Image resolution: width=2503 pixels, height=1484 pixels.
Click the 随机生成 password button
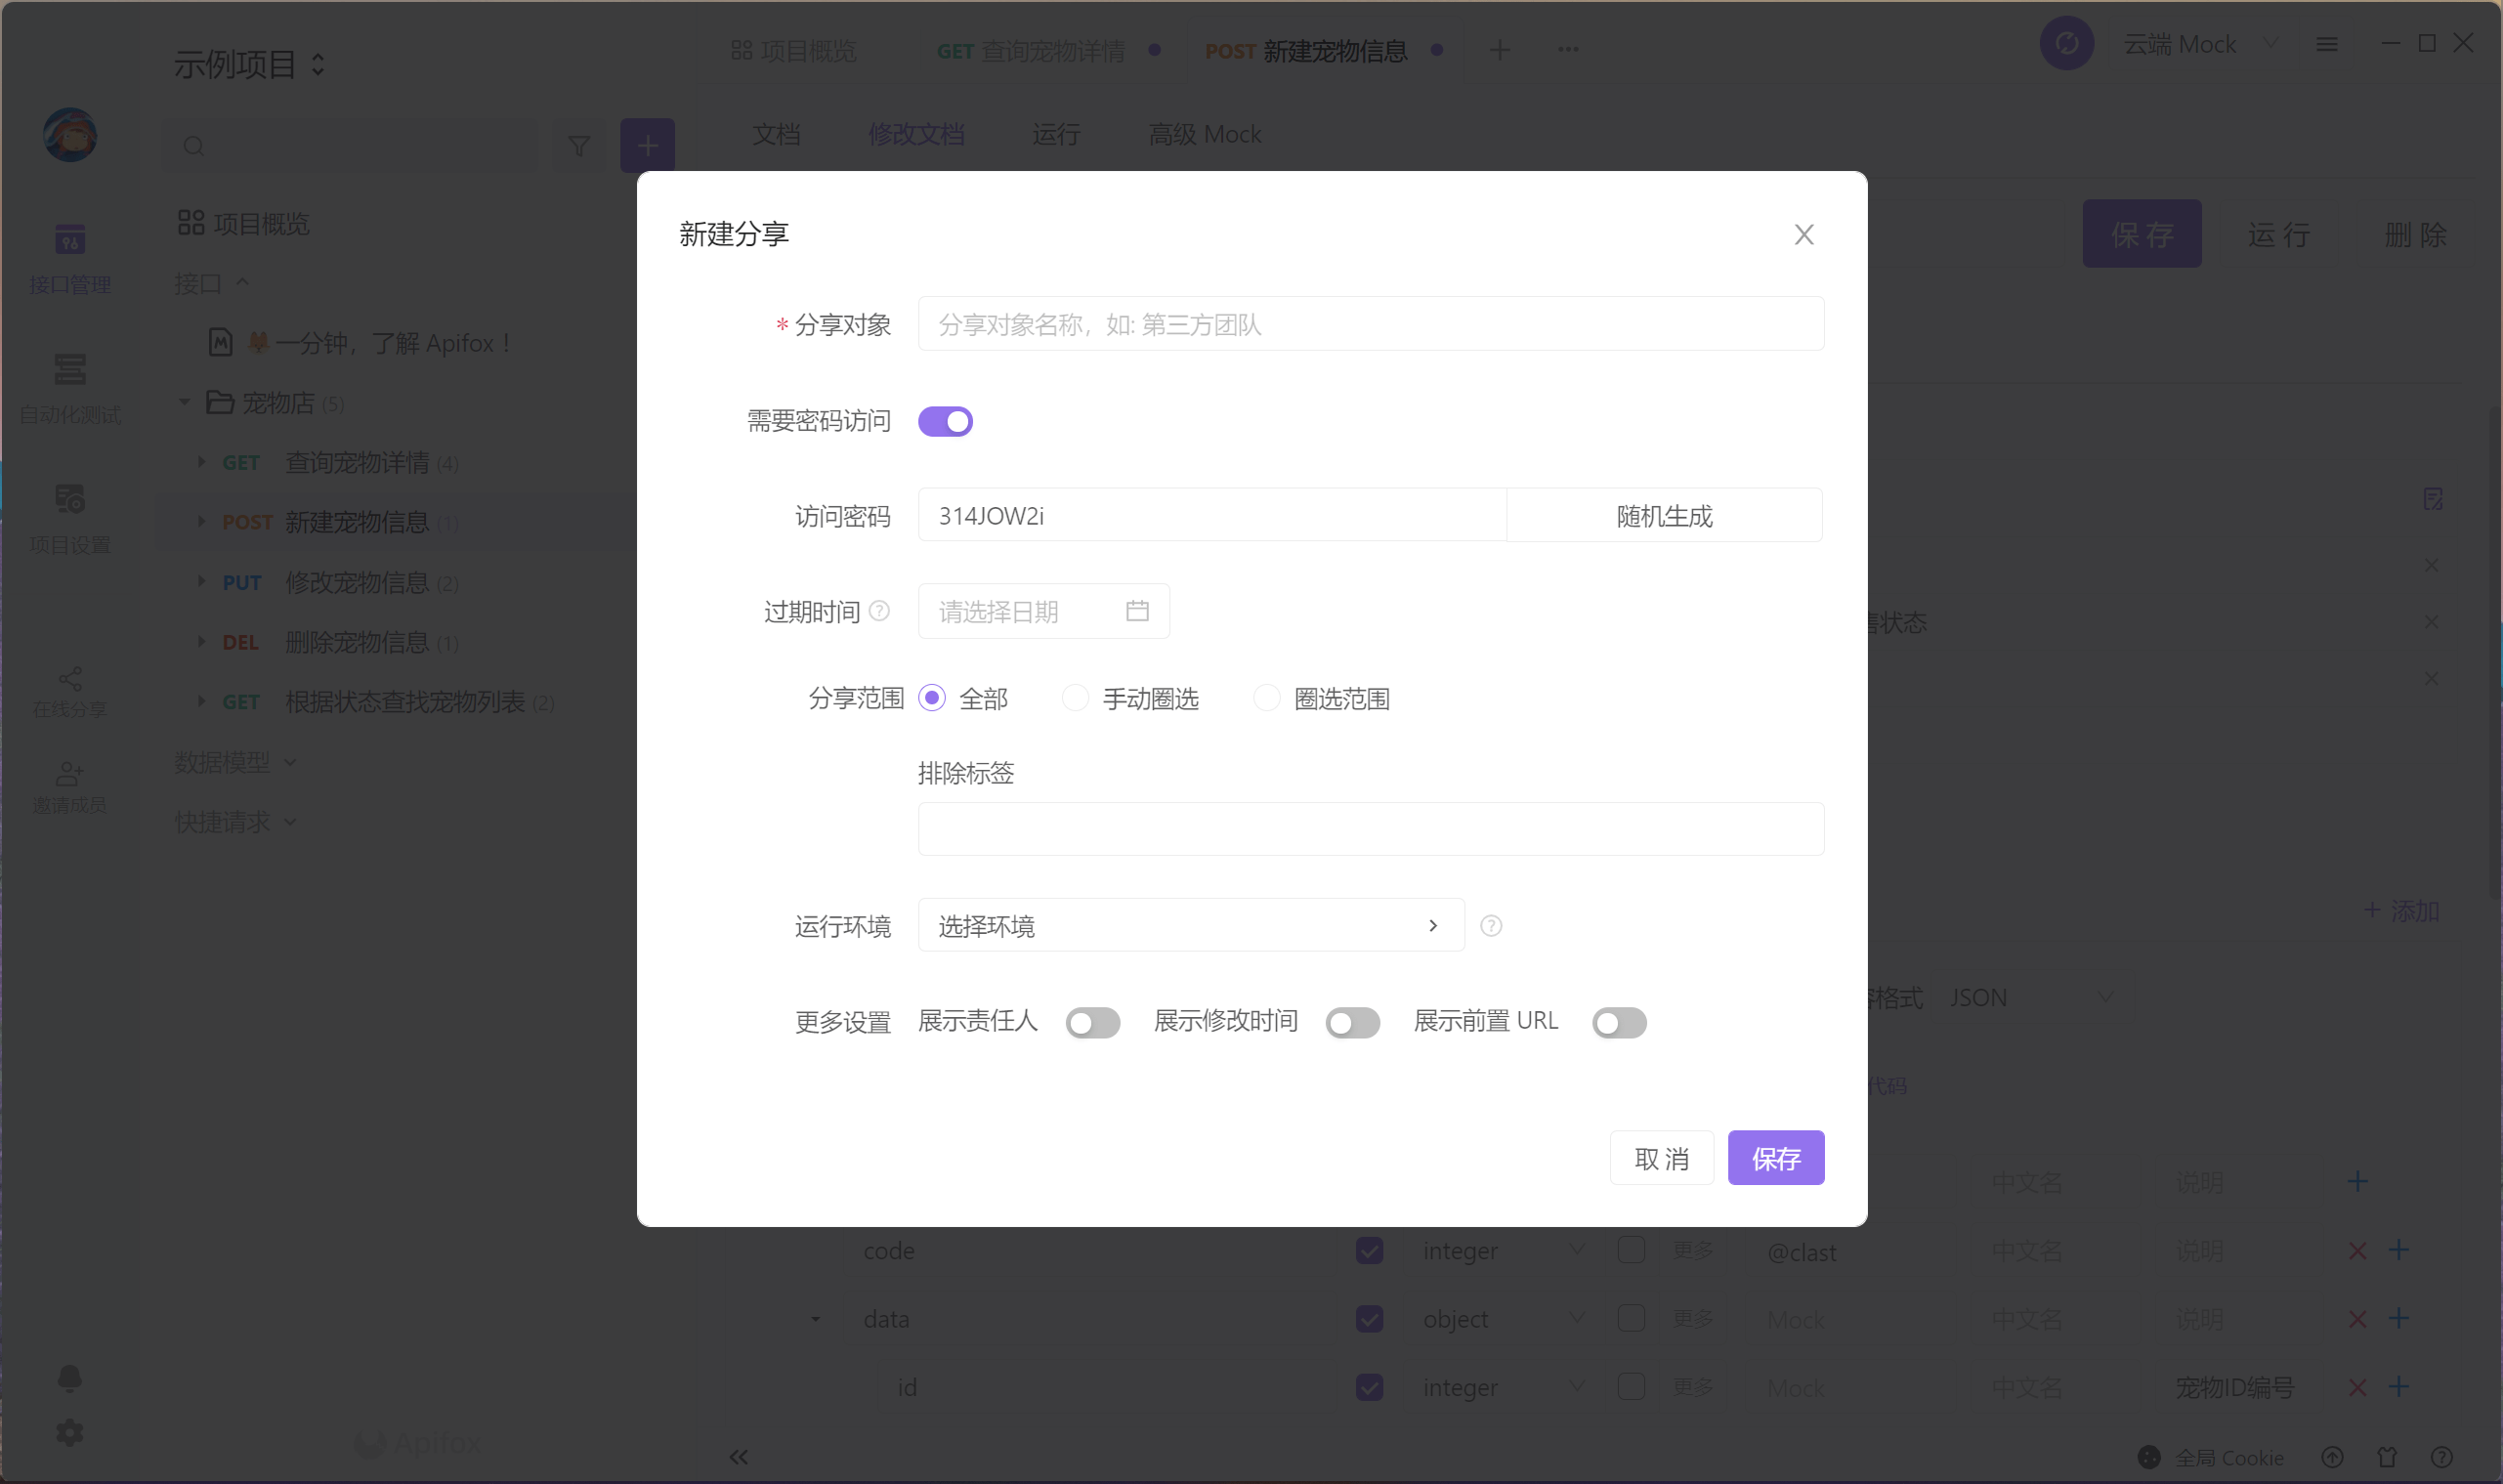click(x=1663, y=515)
